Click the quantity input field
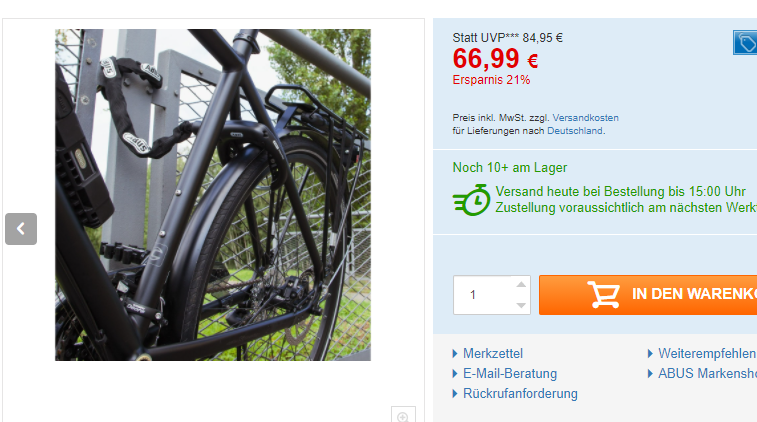Viewport: 757px width, 422px height. click(x=491, y=295)
